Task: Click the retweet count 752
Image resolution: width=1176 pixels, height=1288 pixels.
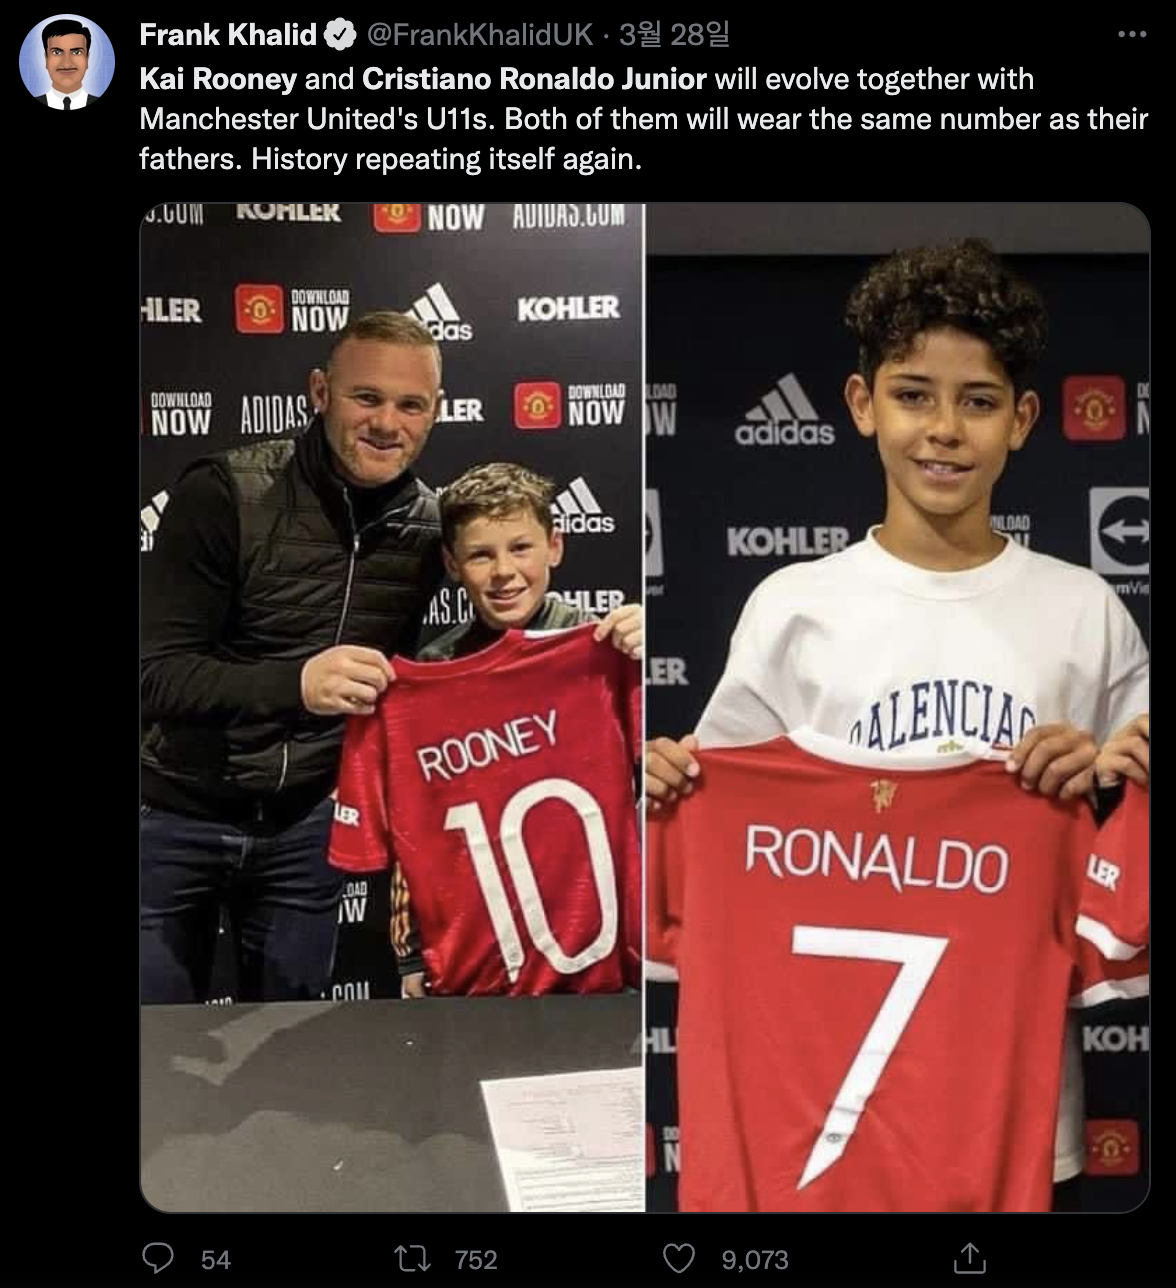Action: click(476, 1259)
